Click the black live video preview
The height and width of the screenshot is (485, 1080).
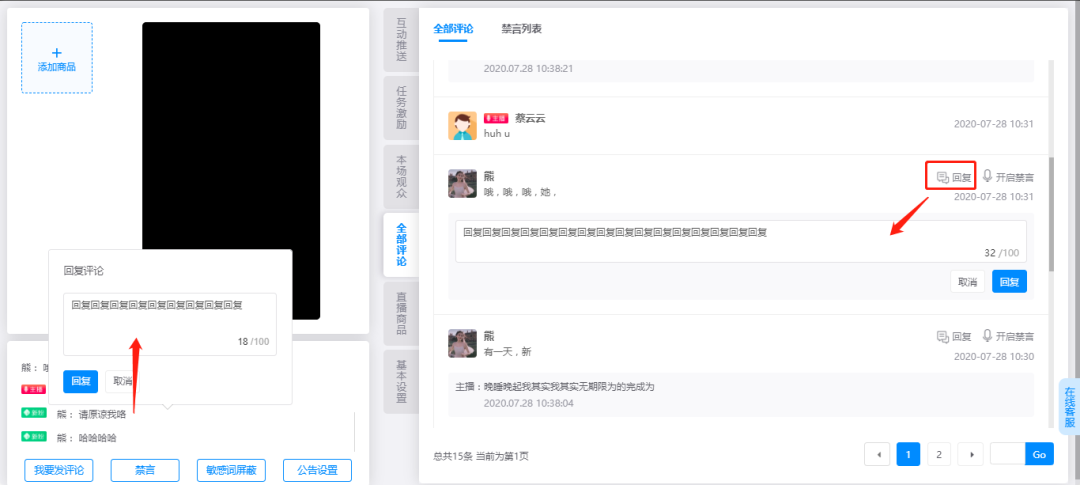coord(231,171)
